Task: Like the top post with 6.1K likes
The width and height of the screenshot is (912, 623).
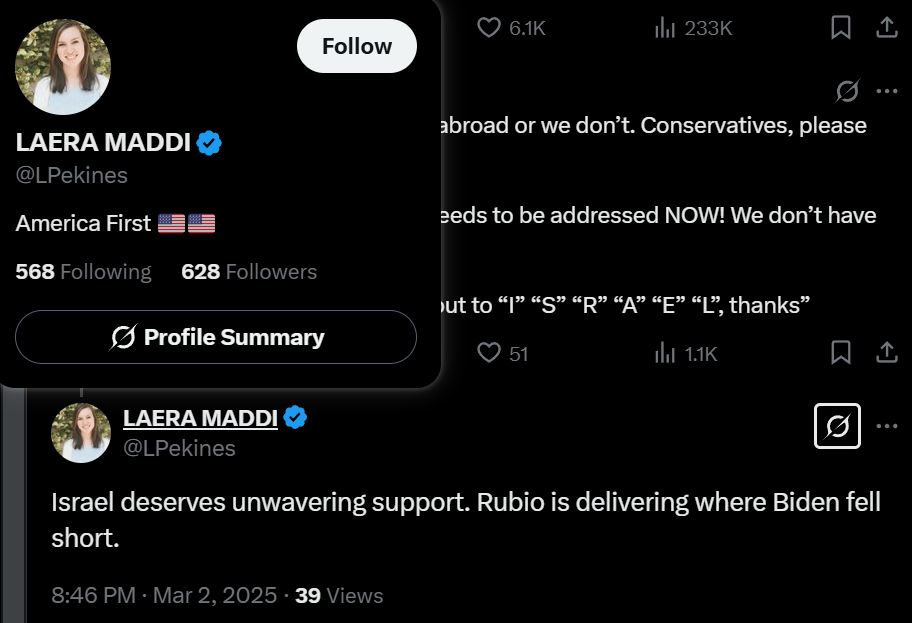Action: pyautogui.click(x=489, y=28)
